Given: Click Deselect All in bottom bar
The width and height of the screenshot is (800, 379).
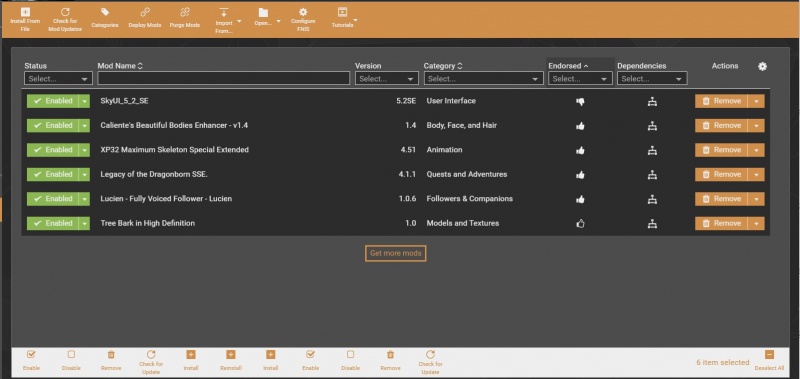Looking at the screenshot, I should (x=769, y=360).
